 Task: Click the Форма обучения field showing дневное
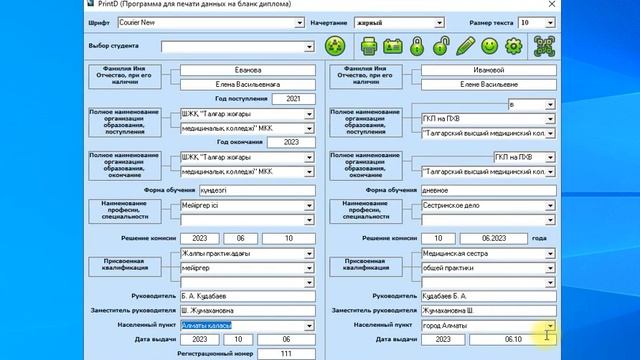489,190
